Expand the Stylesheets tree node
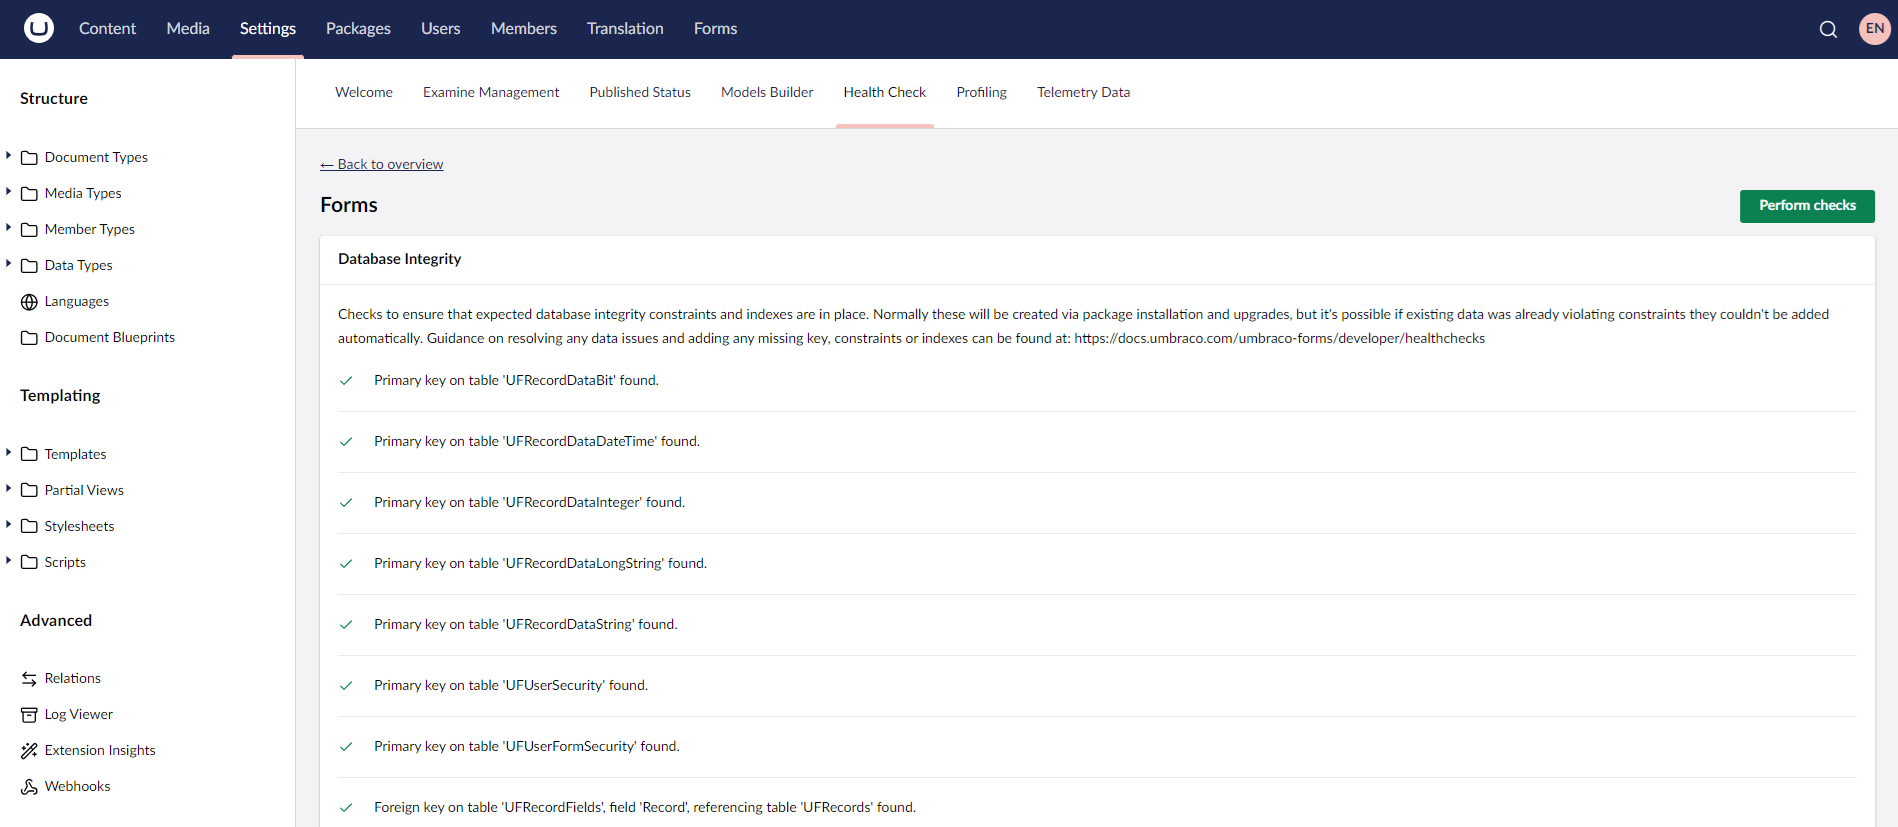Screen dimensions: 1898x827 [x=9, y=525]
